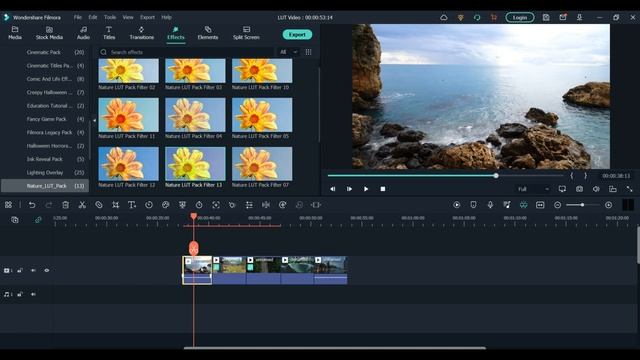The image size is (640, 360).
Task: Select Nature LUT Pack Filter 05 thumbnail
Action: (262, 115)
